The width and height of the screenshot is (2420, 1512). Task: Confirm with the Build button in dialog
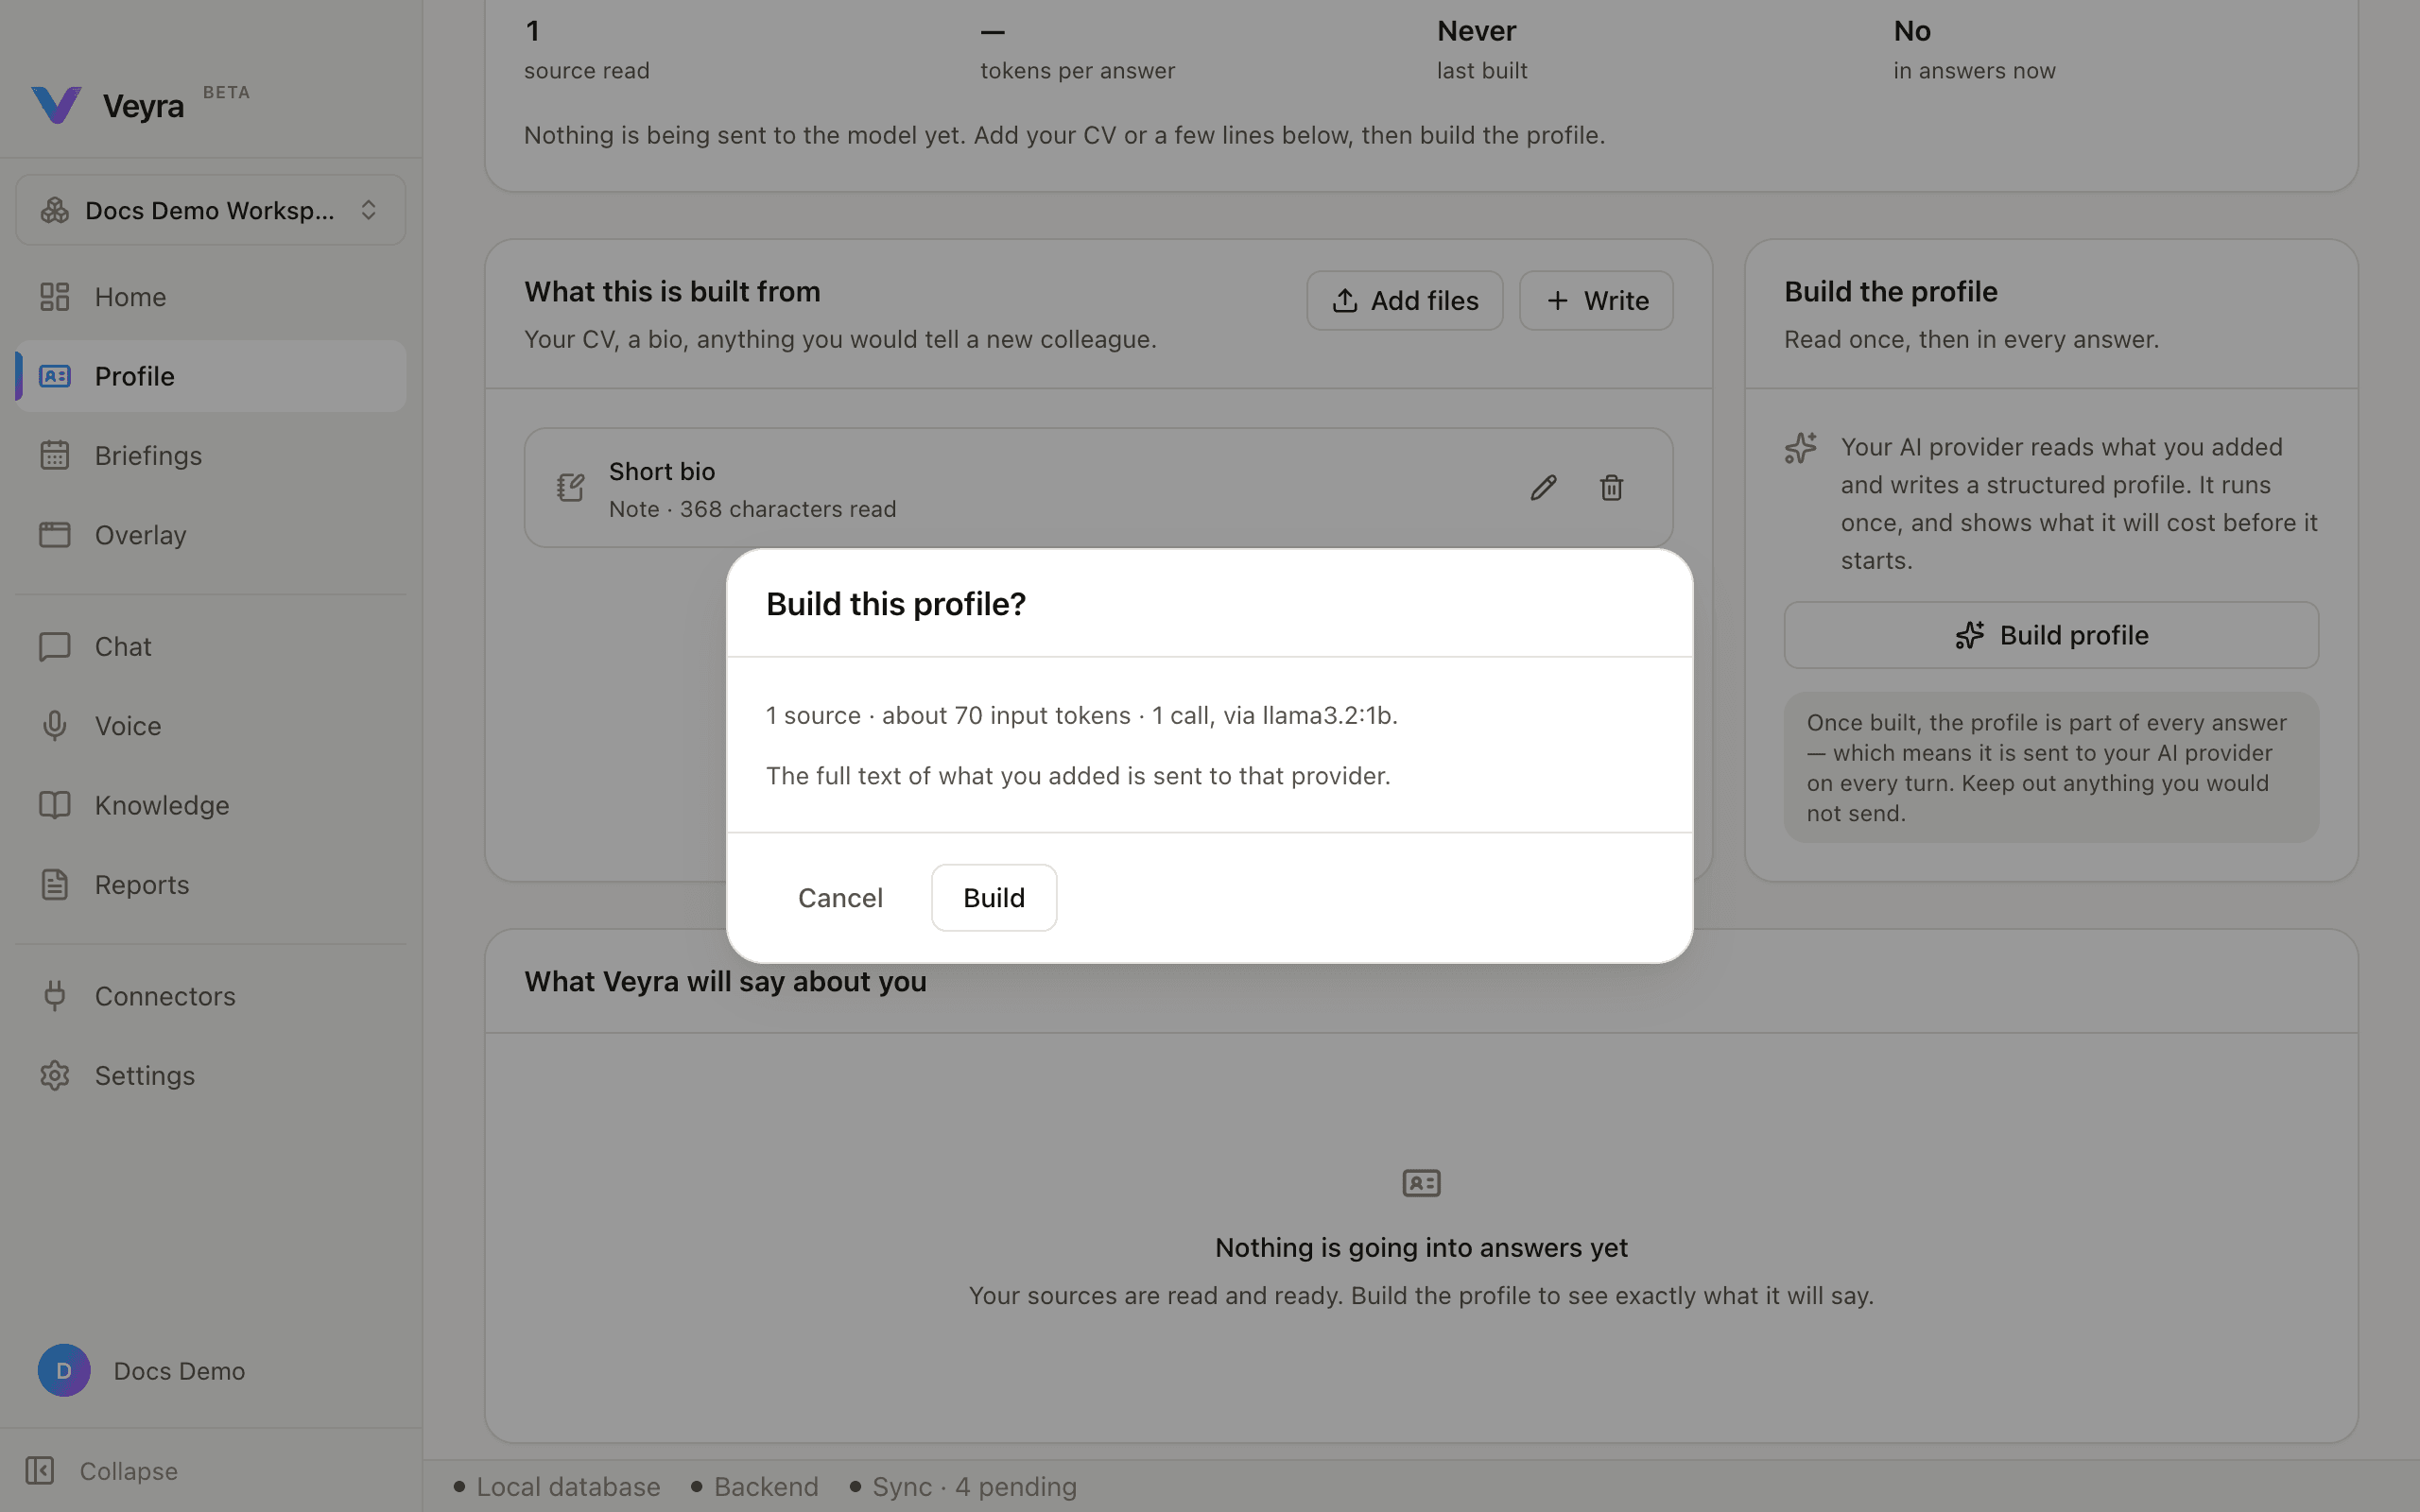(x=993, y=898)
